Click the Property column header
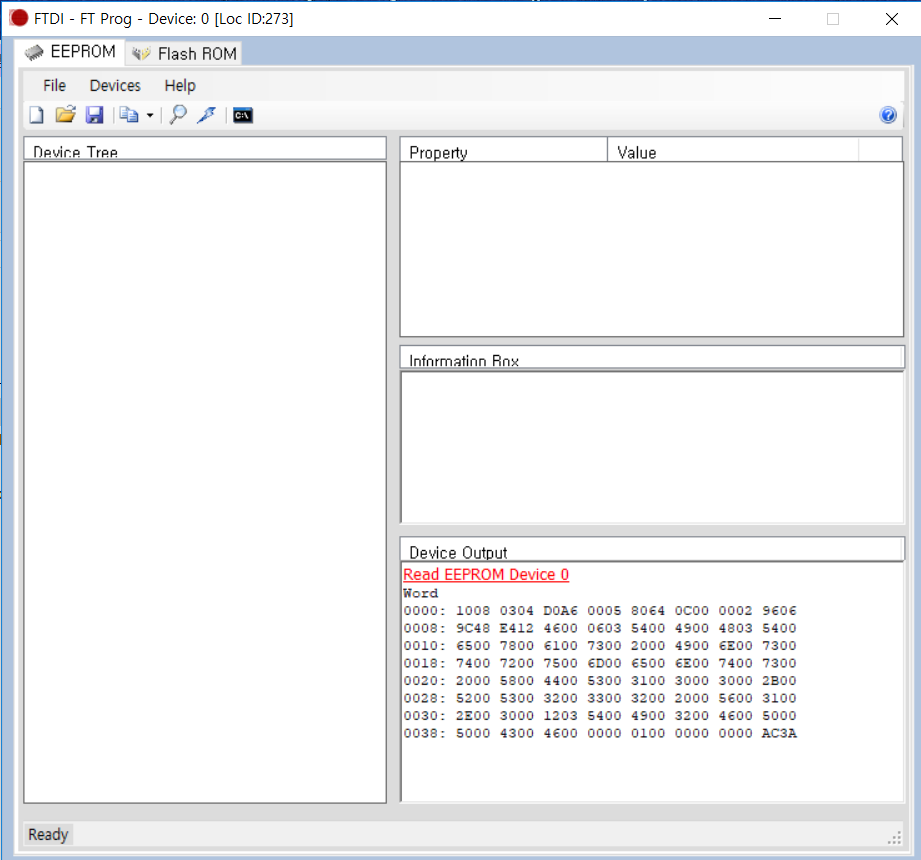 point(503,150)
